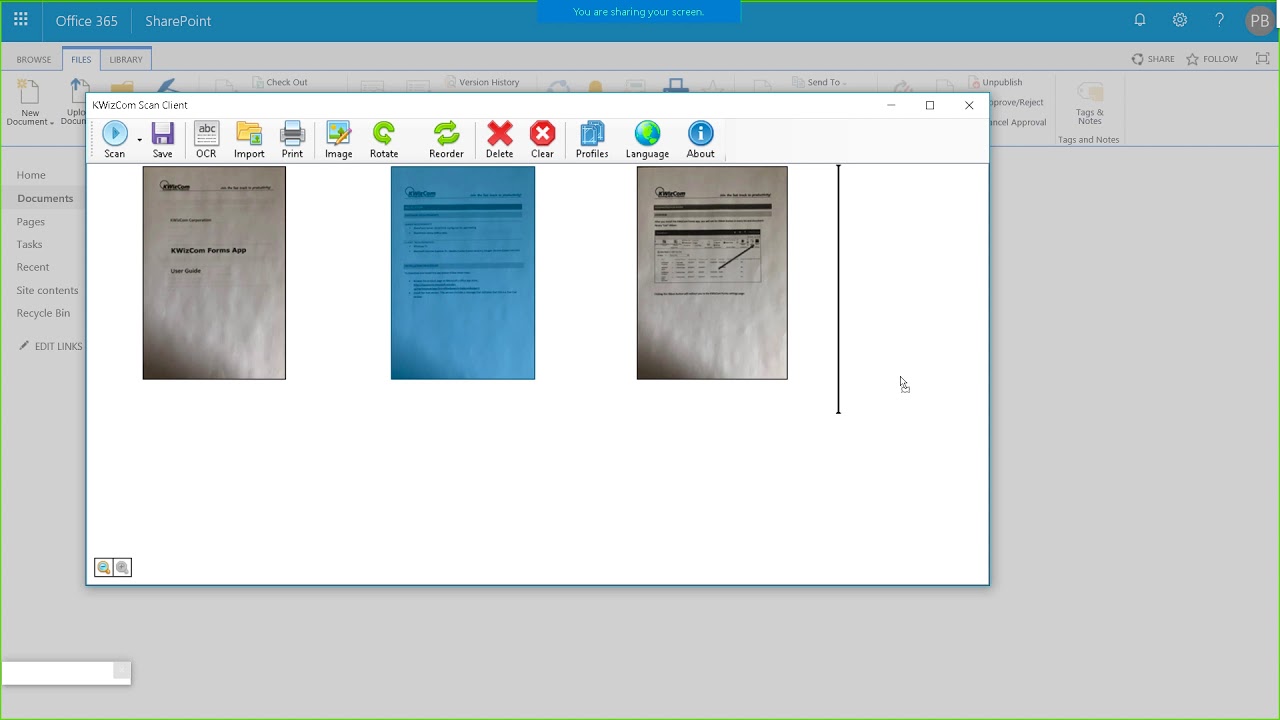The height and width of the screenshot is (720, 1280).
Task: Open Tags & Notes
Action: click(x=1090, y=104)
